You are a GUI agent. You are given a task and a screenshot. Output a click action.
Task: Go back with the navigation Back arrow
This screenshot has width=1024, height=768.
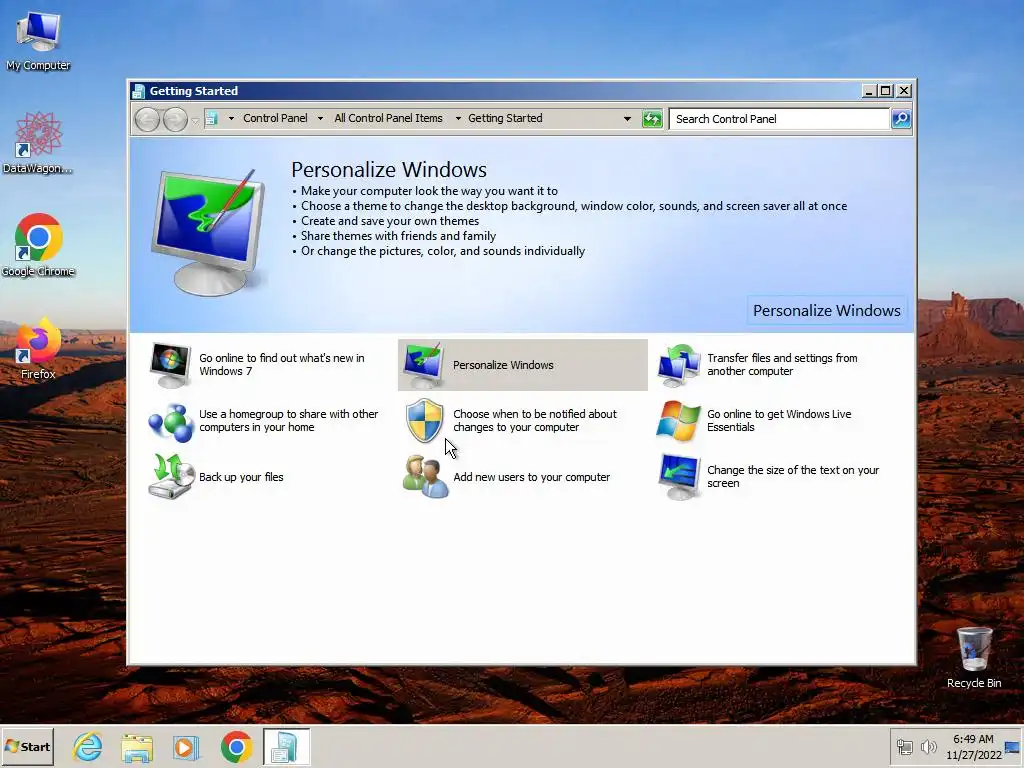147,119
